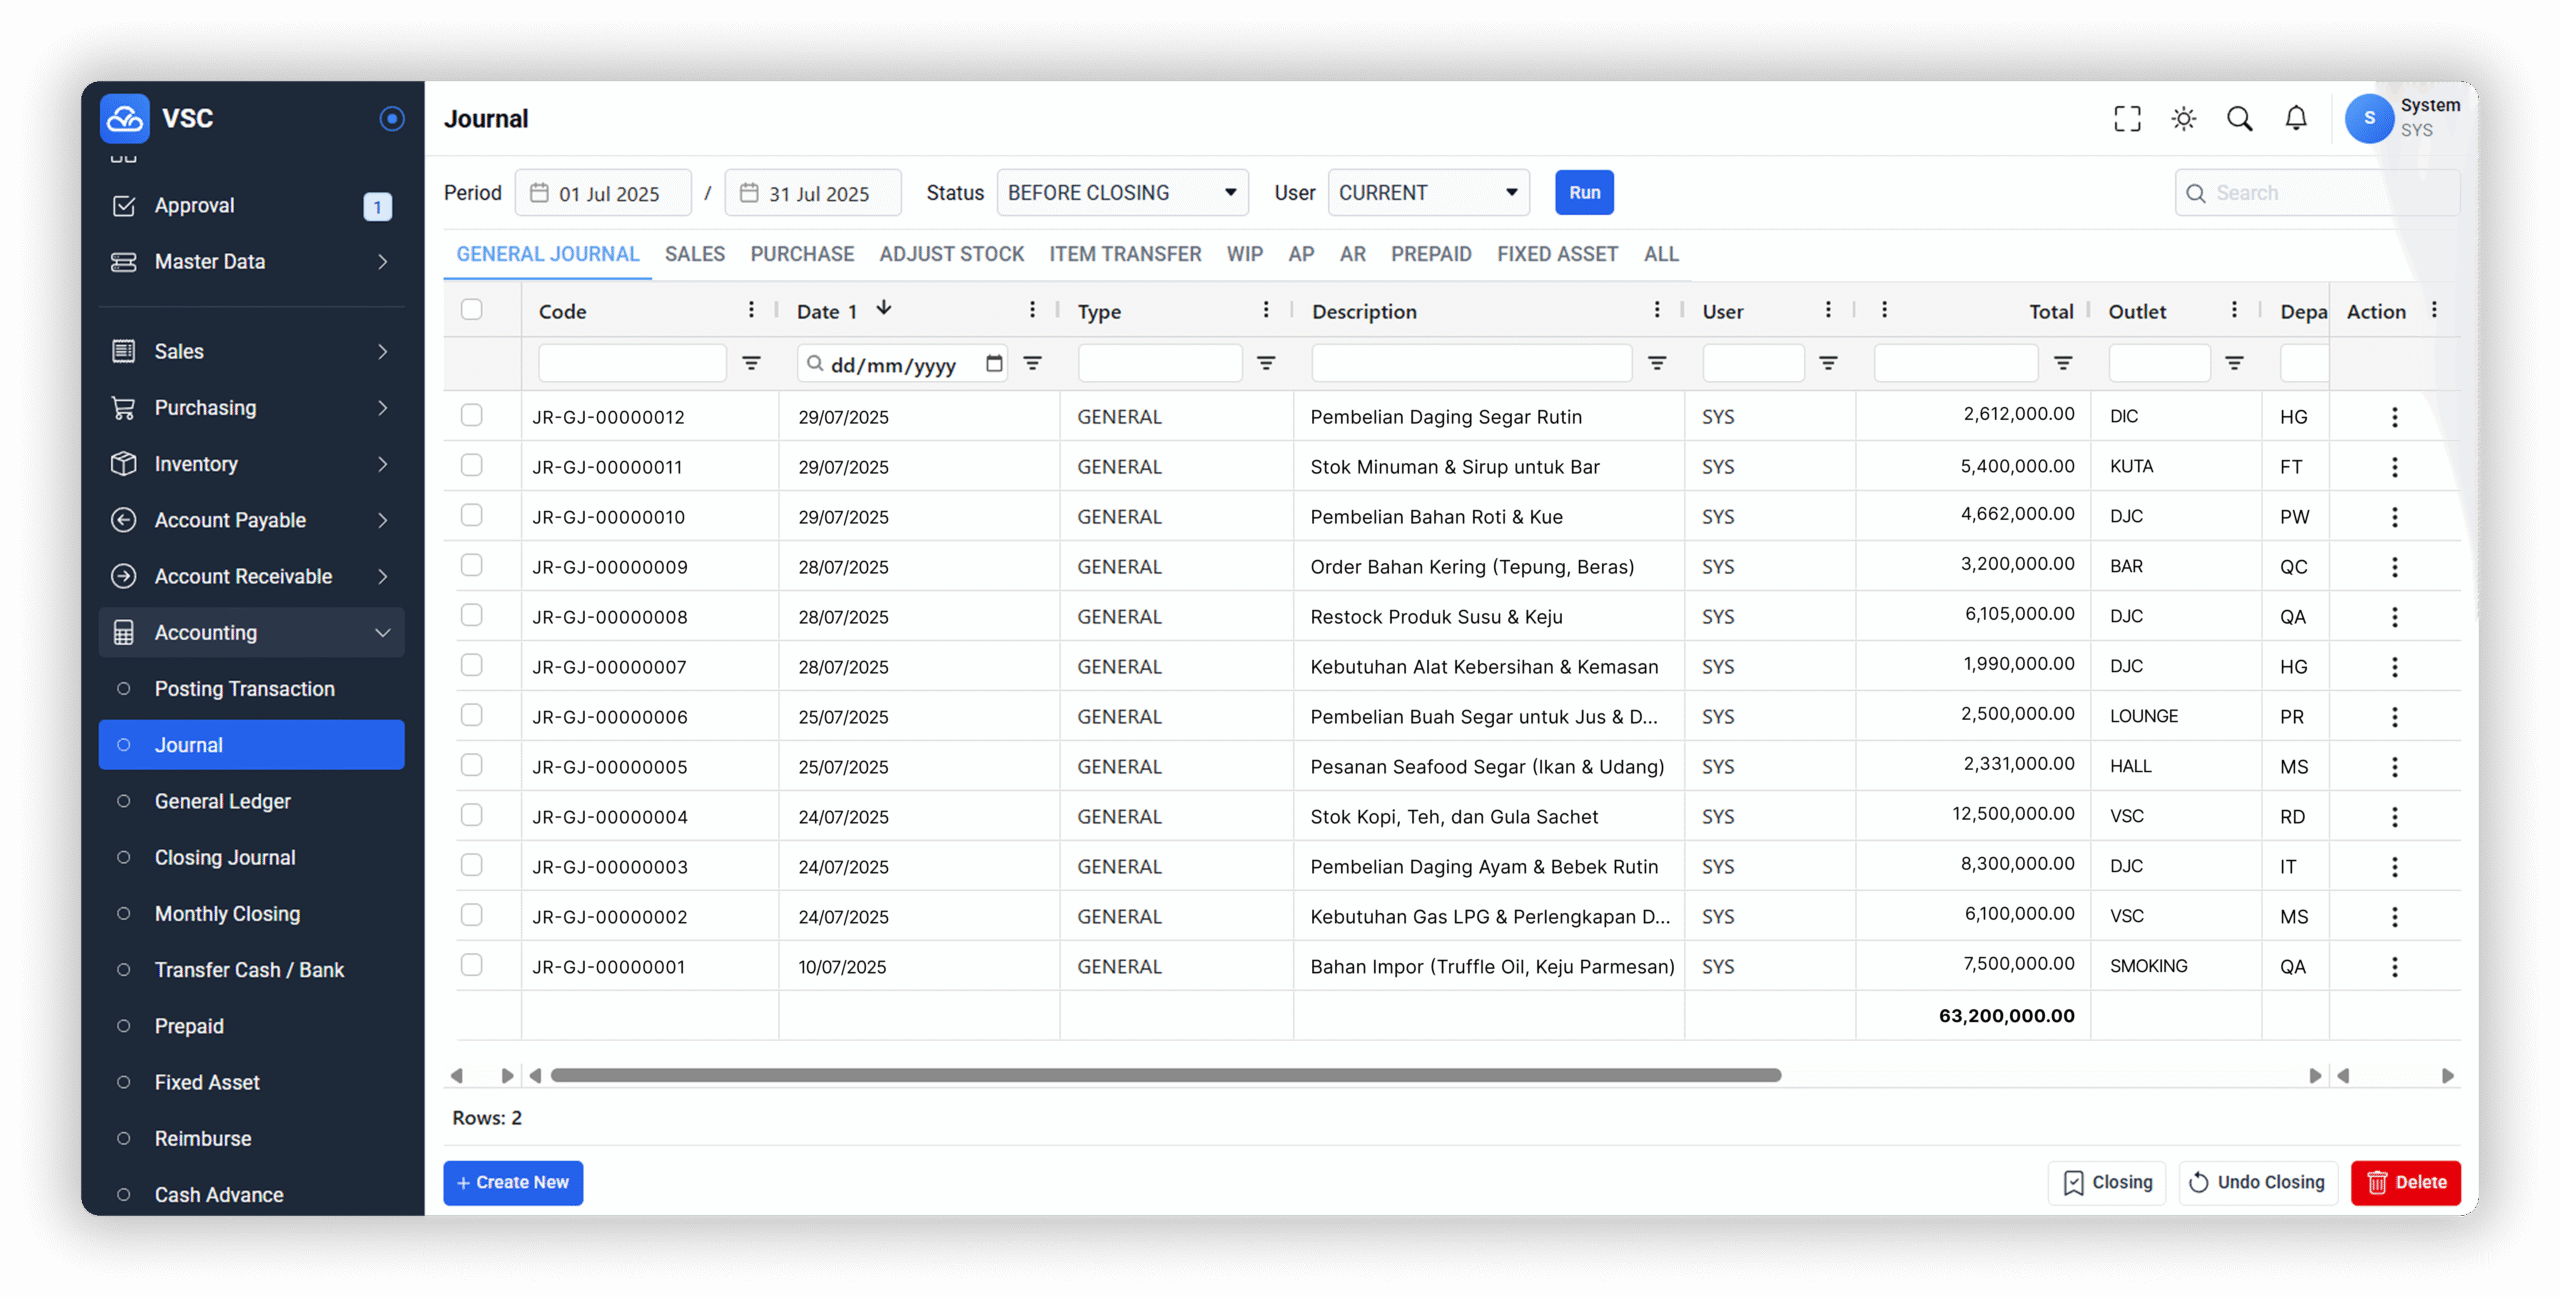Open the header search magnifier icon
This screenshot has width=2560, height=1297.
[2239, 118]
